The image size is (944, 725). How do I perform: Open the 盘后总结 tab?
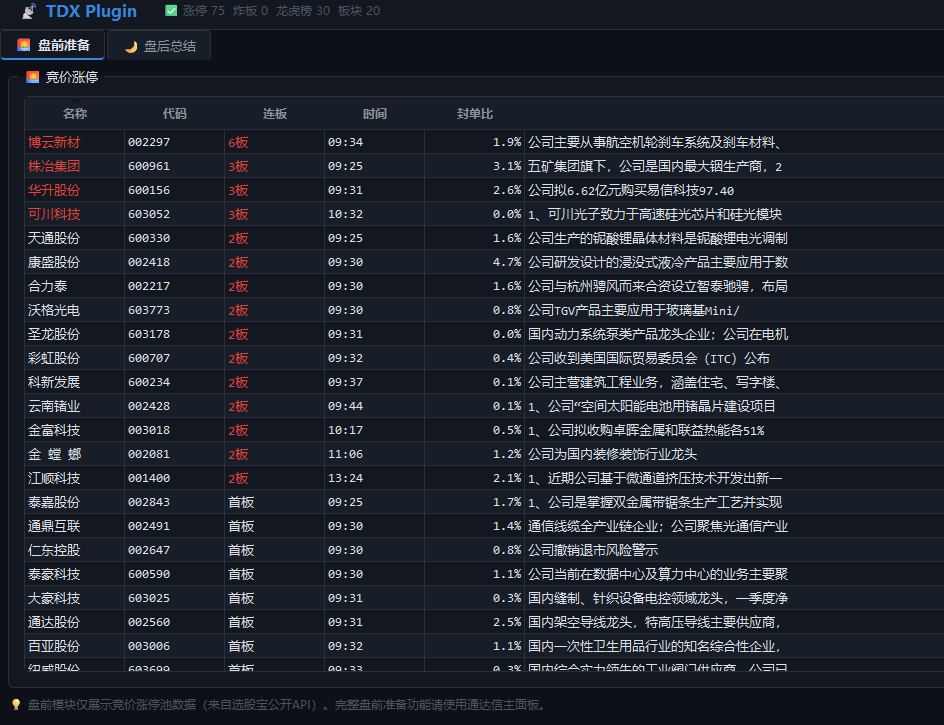[160, 46]
